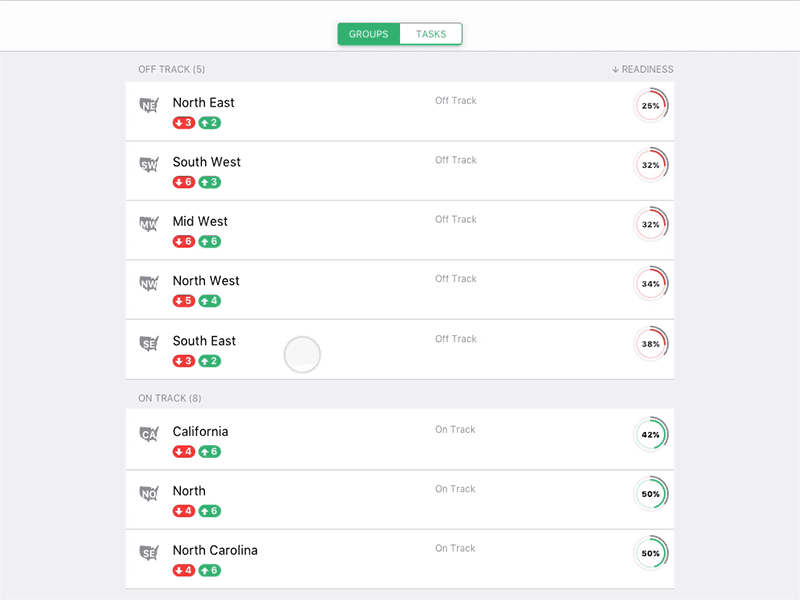The width and height of the screenshot is (800, 600).
Task: Open the North West group via its map icon
Action: [x=148, y=282]
